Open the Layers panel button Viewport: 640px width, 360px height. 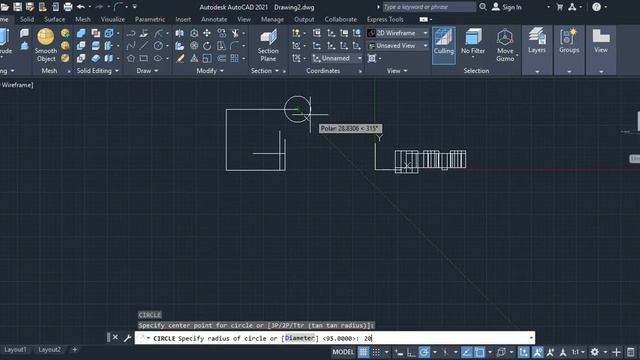click(537, 41)
